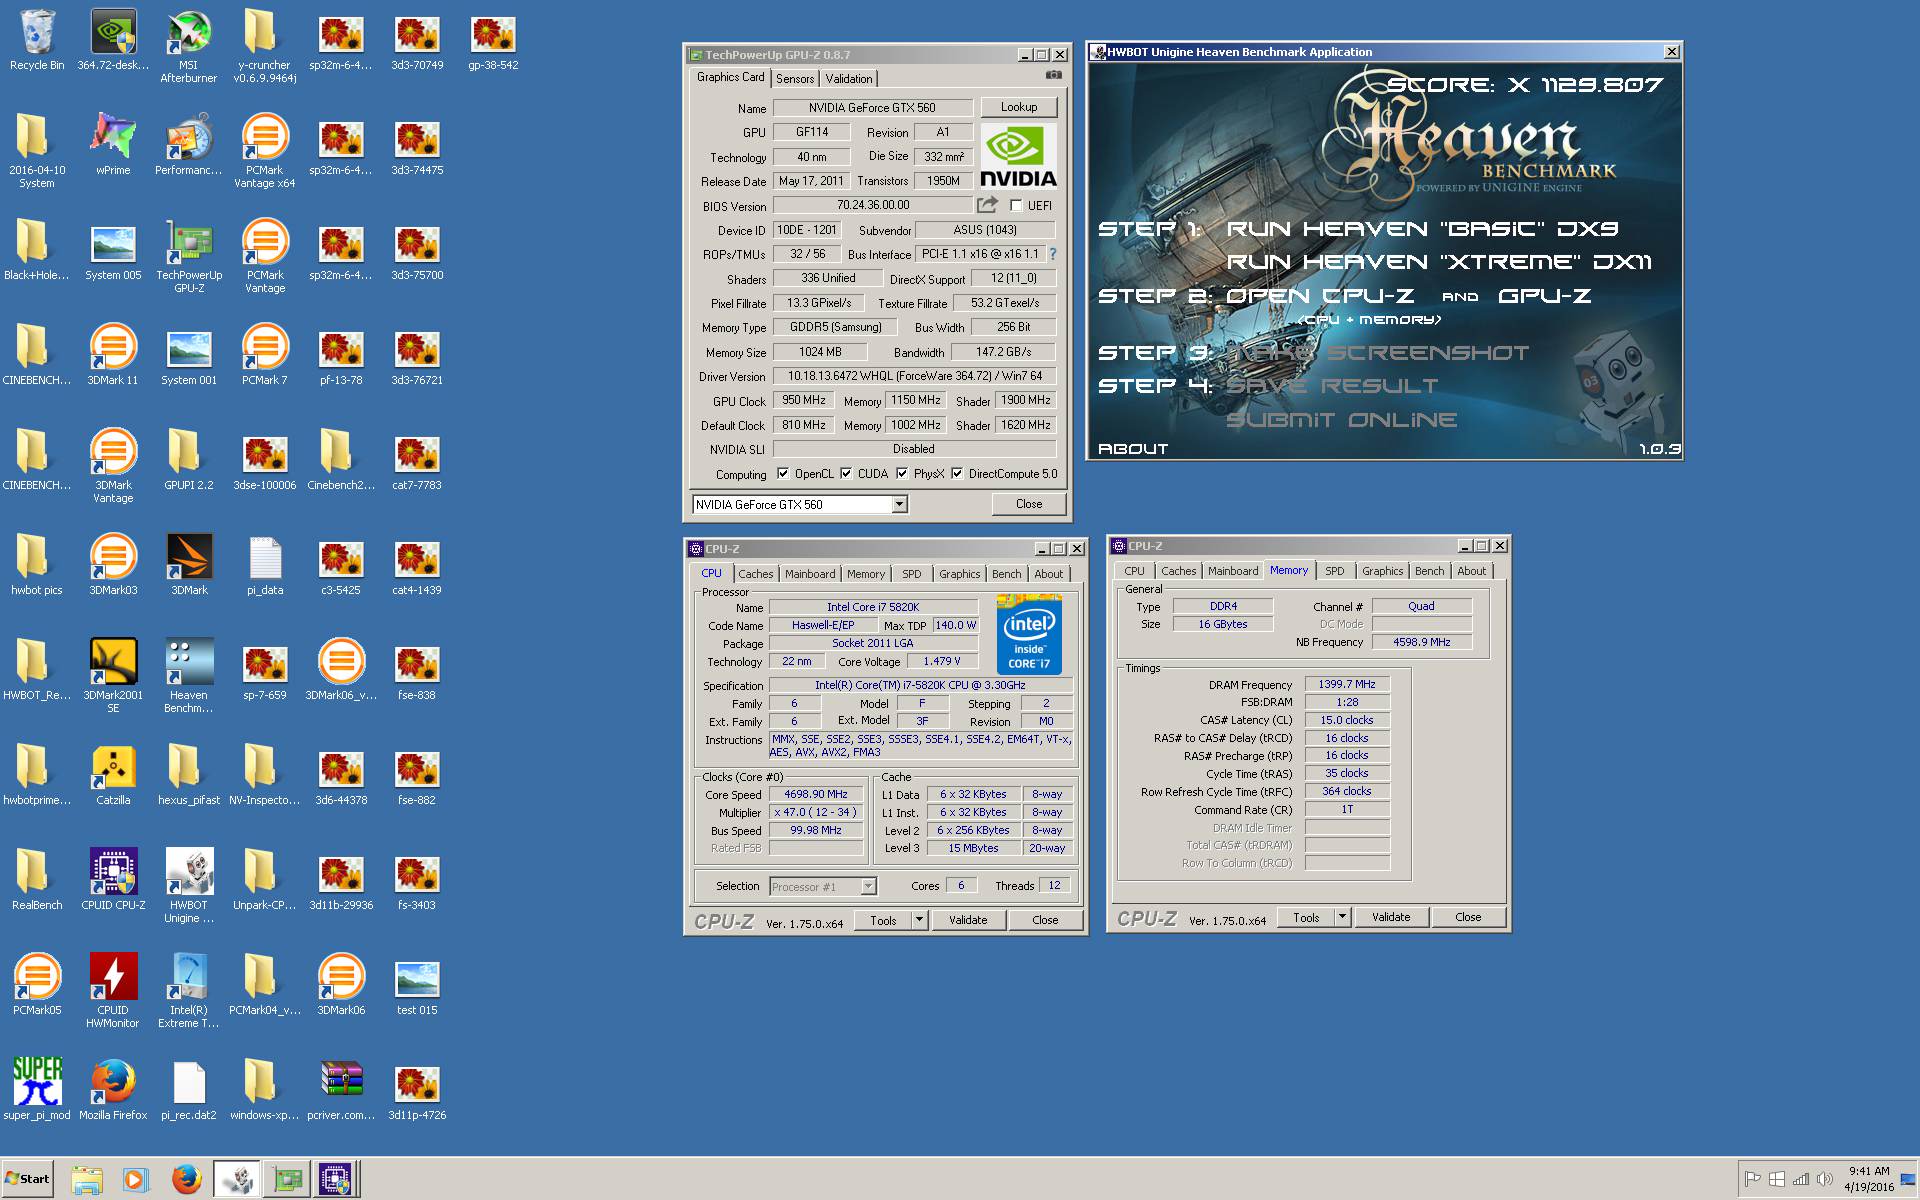Screen dimensions: 1920x1200
Task: Switch to Sensors tab in GPU-Z
Action: [795, 79]
